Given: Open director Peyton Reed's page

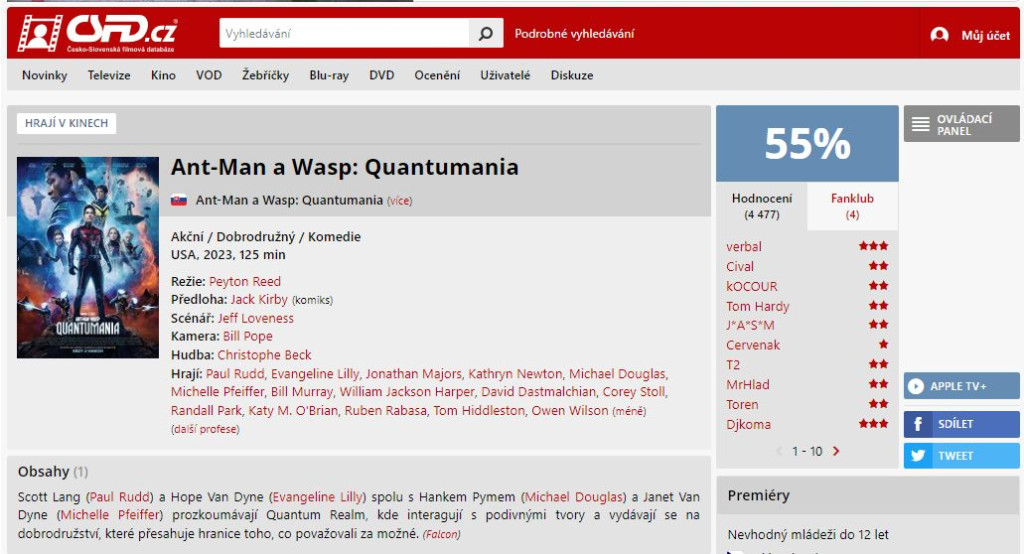Looking at the screenshot, I should coord(245,281).
